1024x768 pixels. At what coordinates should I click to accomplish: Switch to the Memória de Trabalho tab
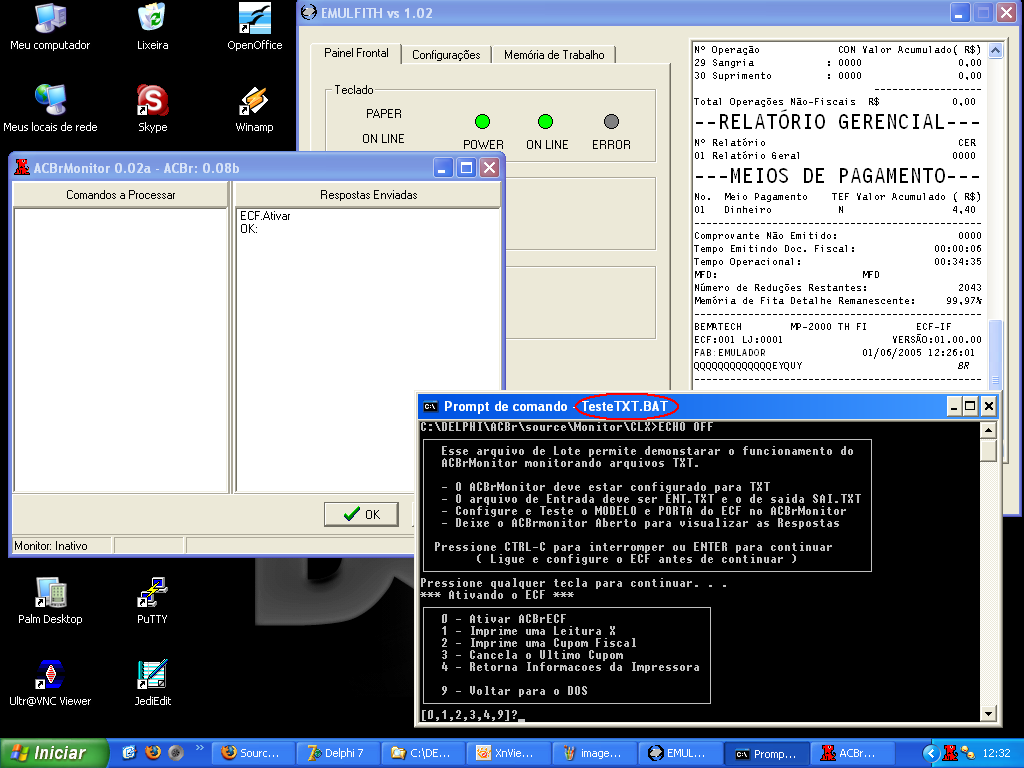point(554,55)
